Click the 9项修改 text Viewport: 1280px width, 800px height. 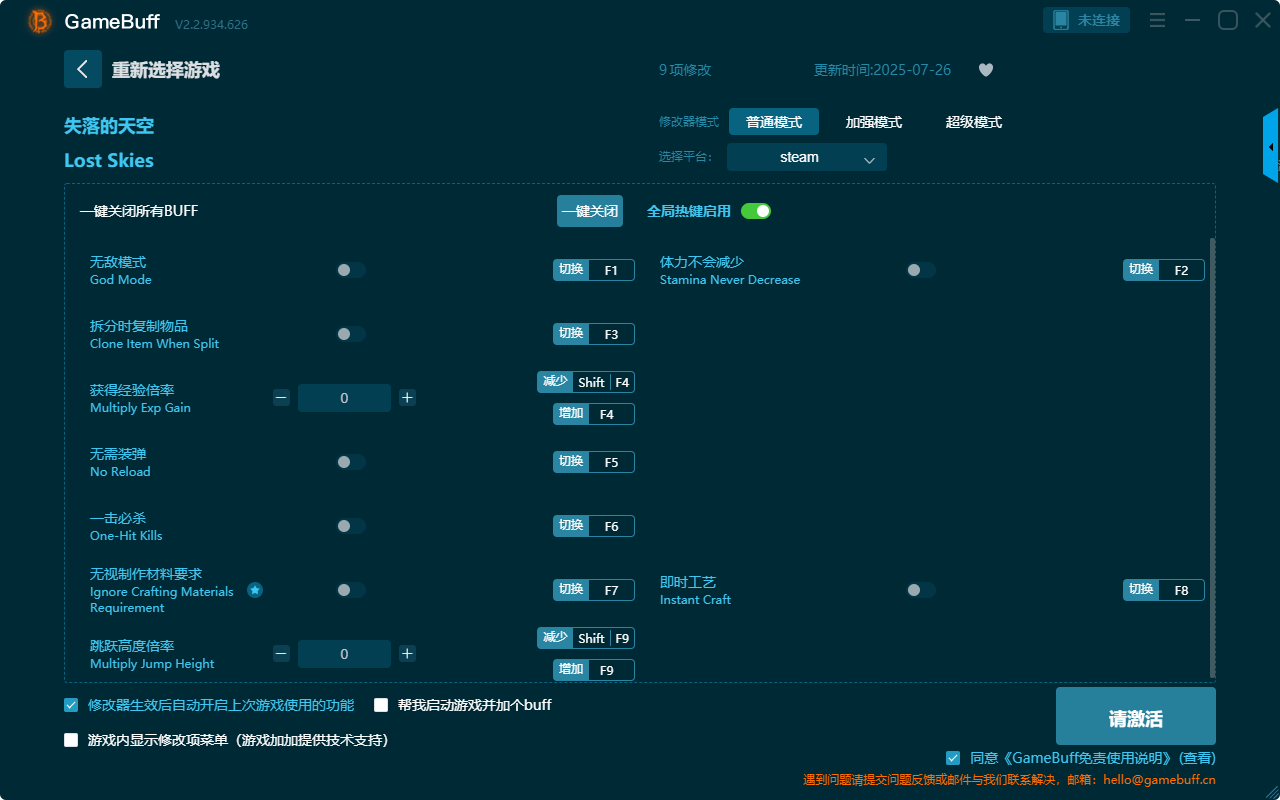click(x=685, y=70)
